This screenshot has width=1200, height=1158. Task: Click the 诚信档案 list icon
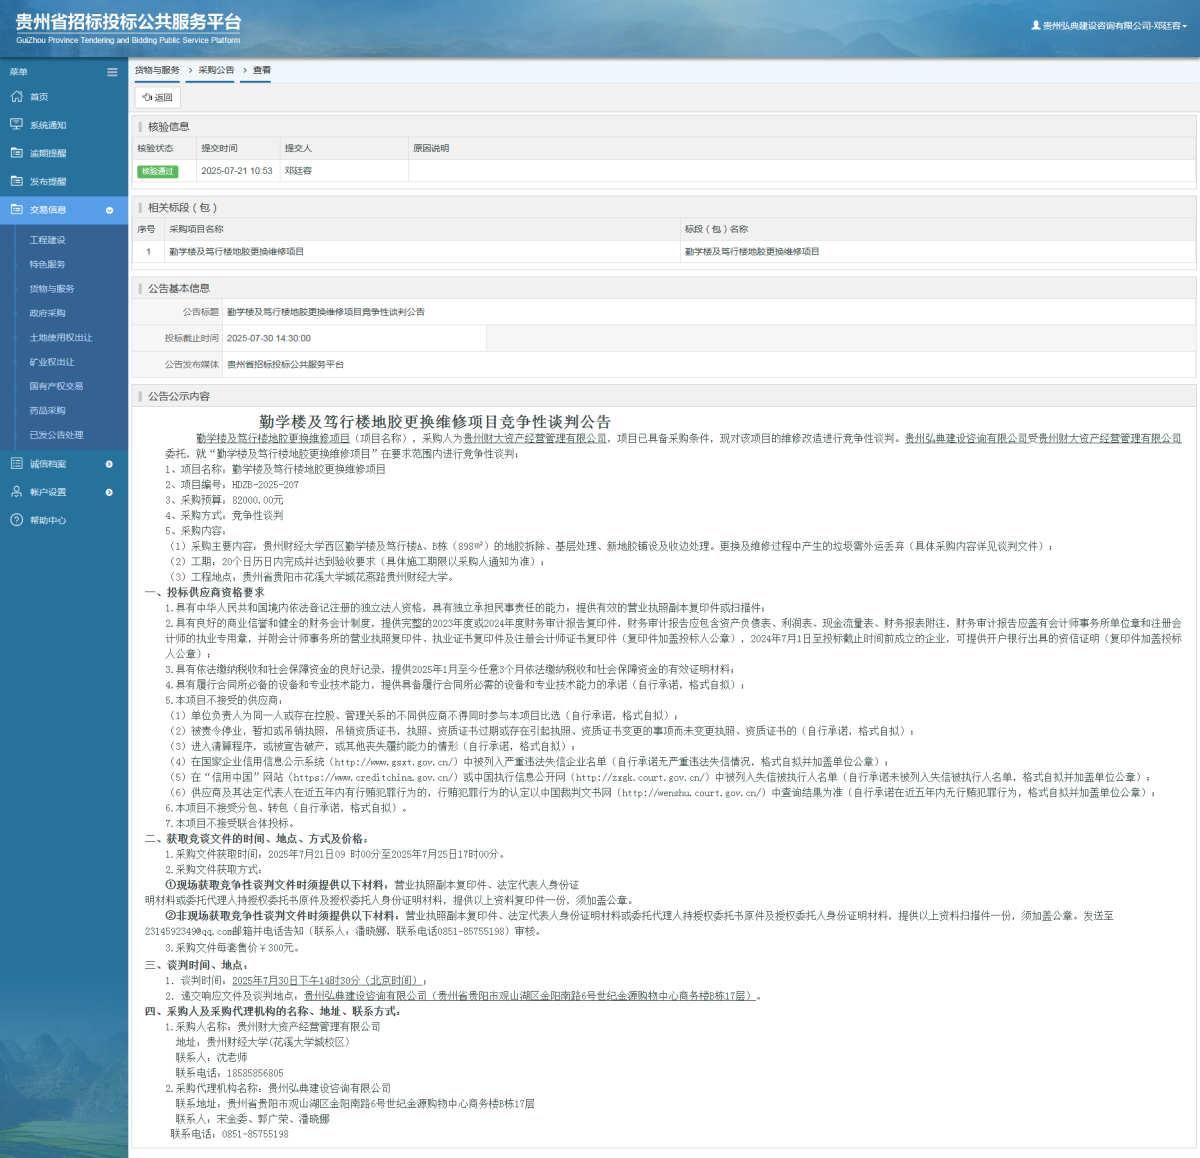16,464
